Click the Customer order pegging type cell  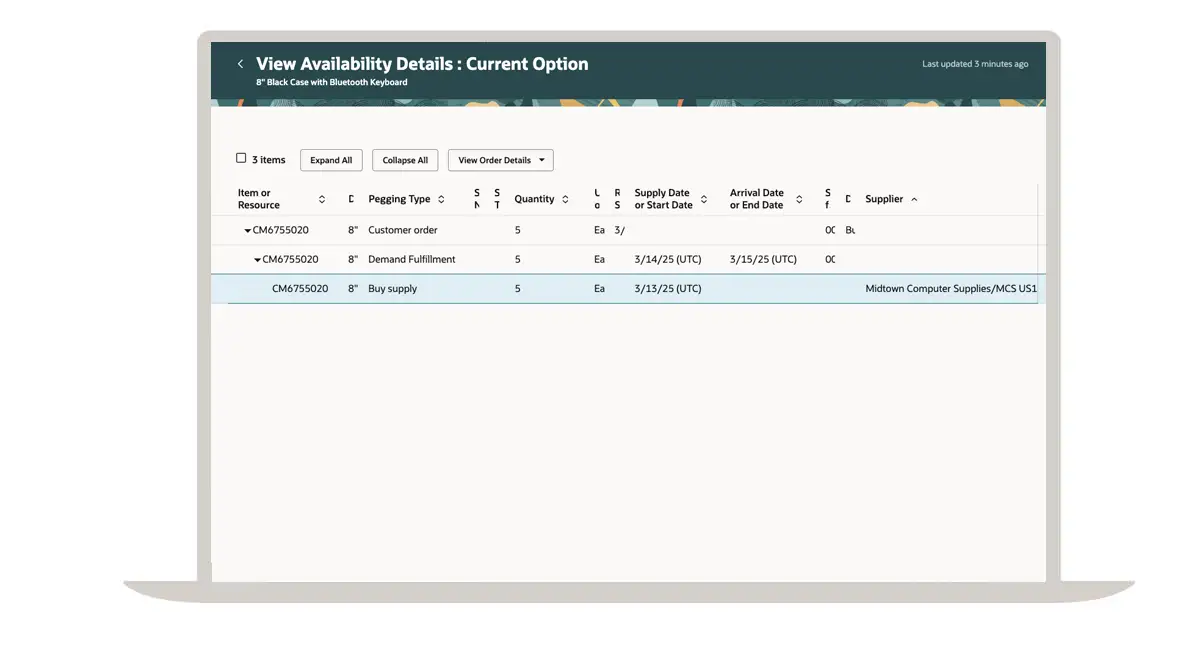pyautogui.click(x=402, y=230)
